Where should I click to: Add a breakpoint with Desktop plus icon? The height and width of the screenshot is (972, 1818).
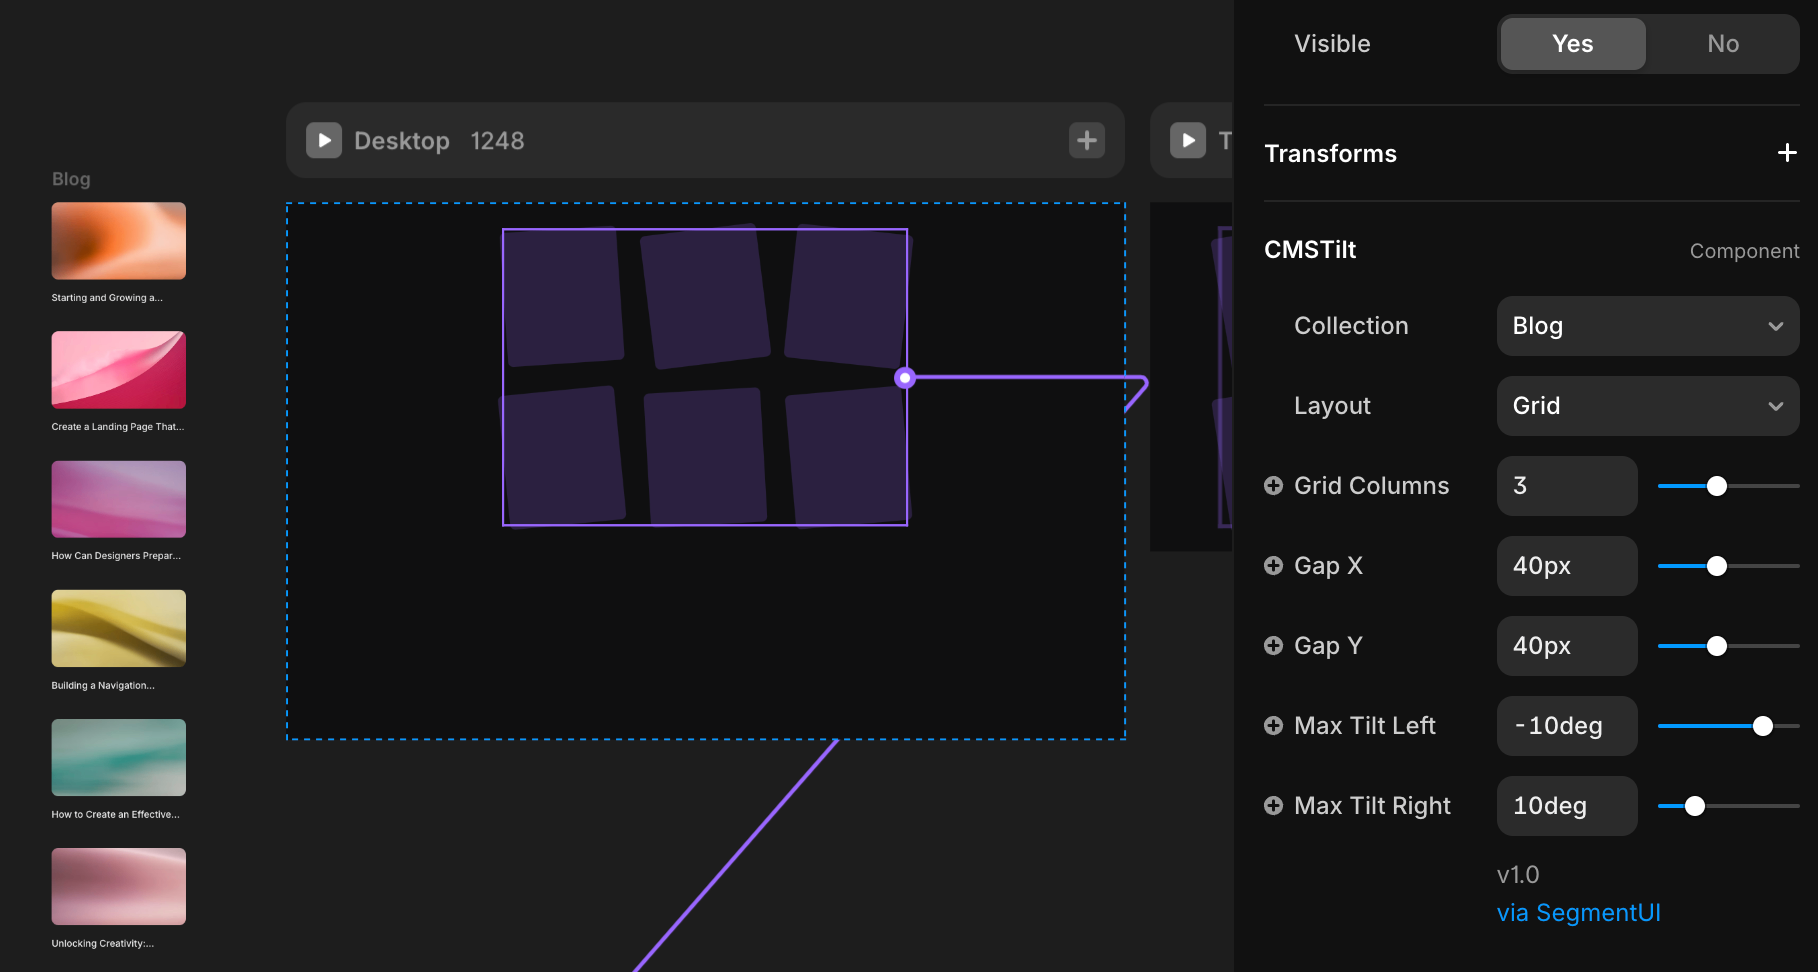tap(1087, 141)
